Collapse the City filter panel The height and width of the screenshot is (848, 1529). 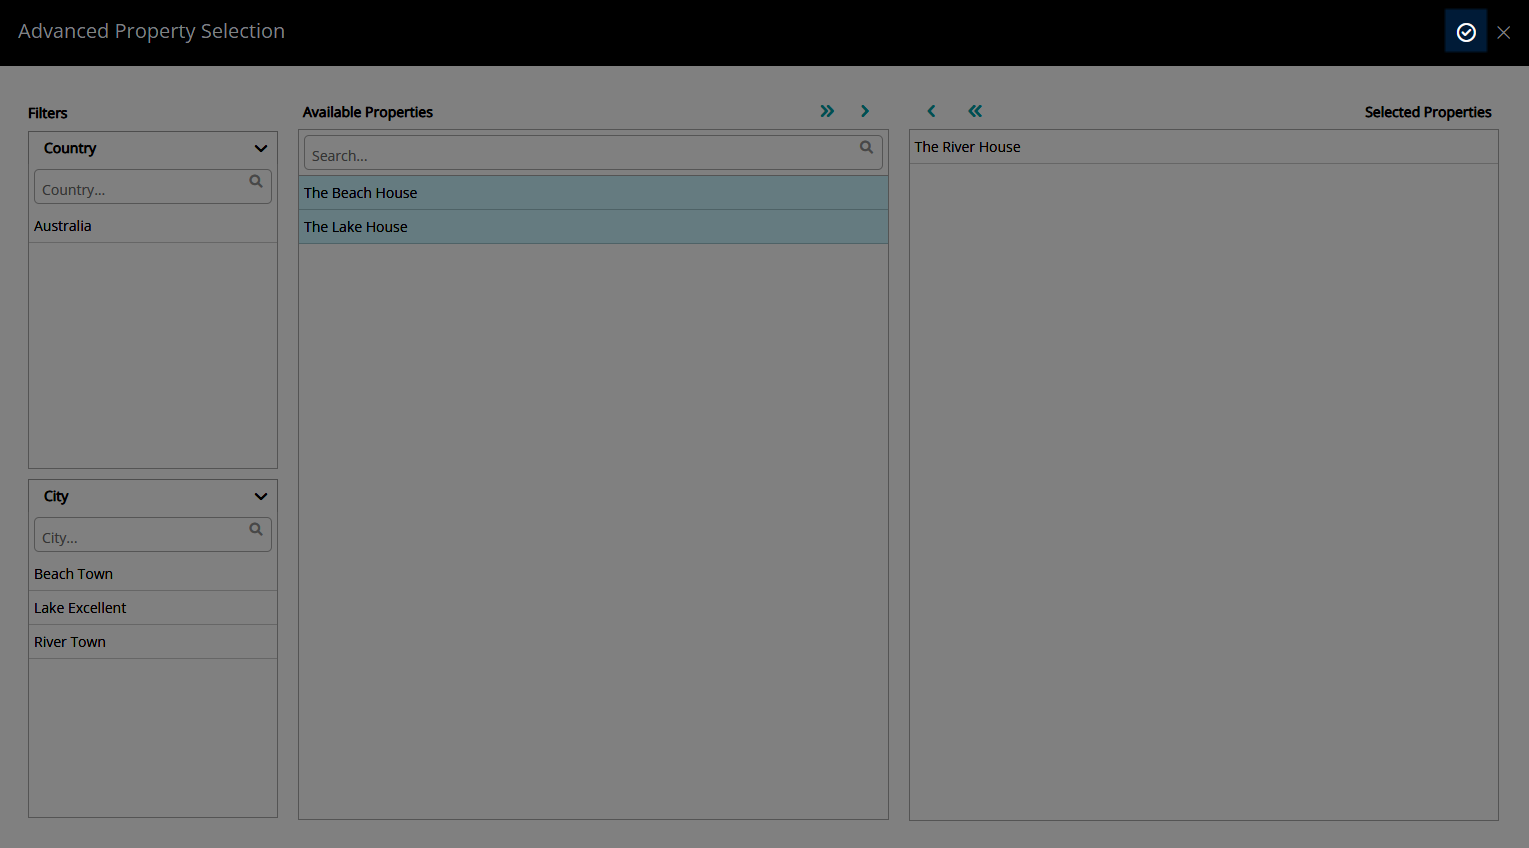click(261, 496)
